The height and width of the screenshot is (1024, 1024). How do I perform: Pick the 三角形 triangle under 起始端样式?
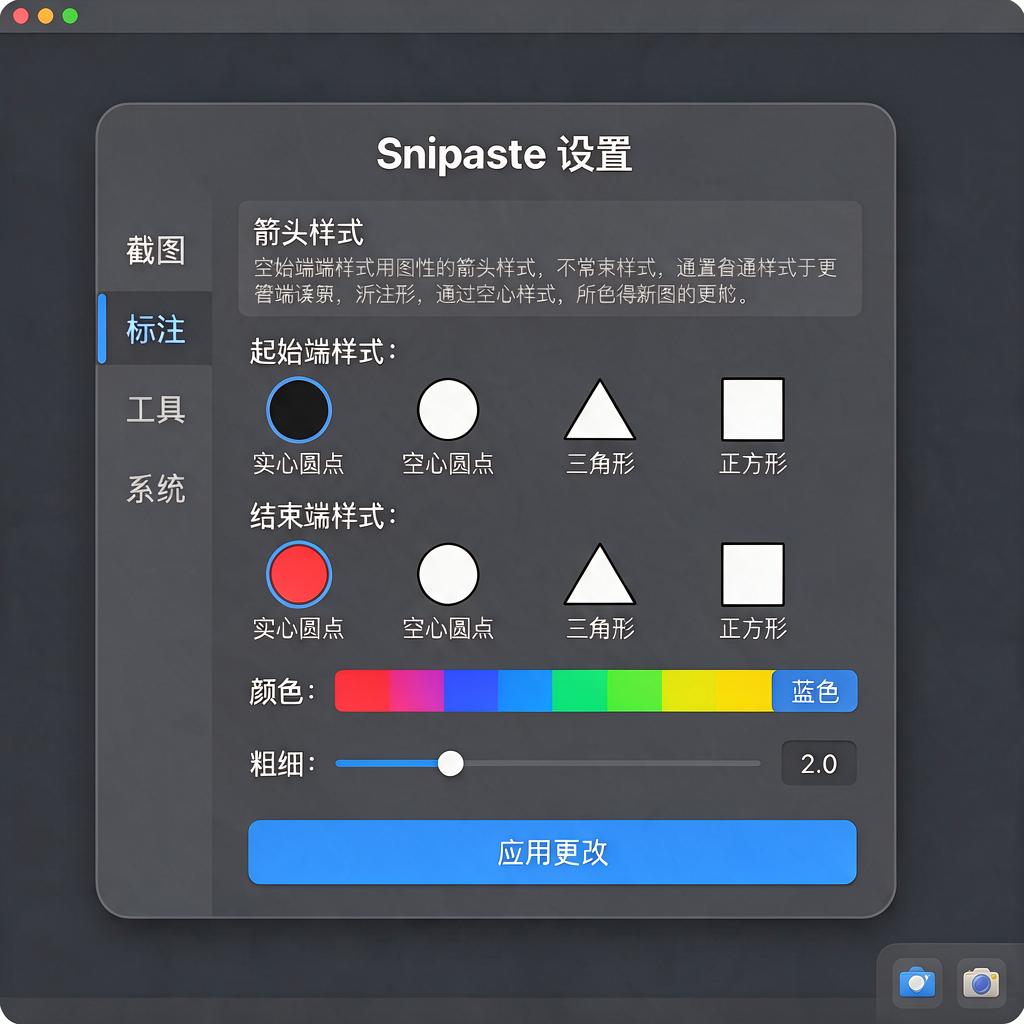(x=600, y=410)
